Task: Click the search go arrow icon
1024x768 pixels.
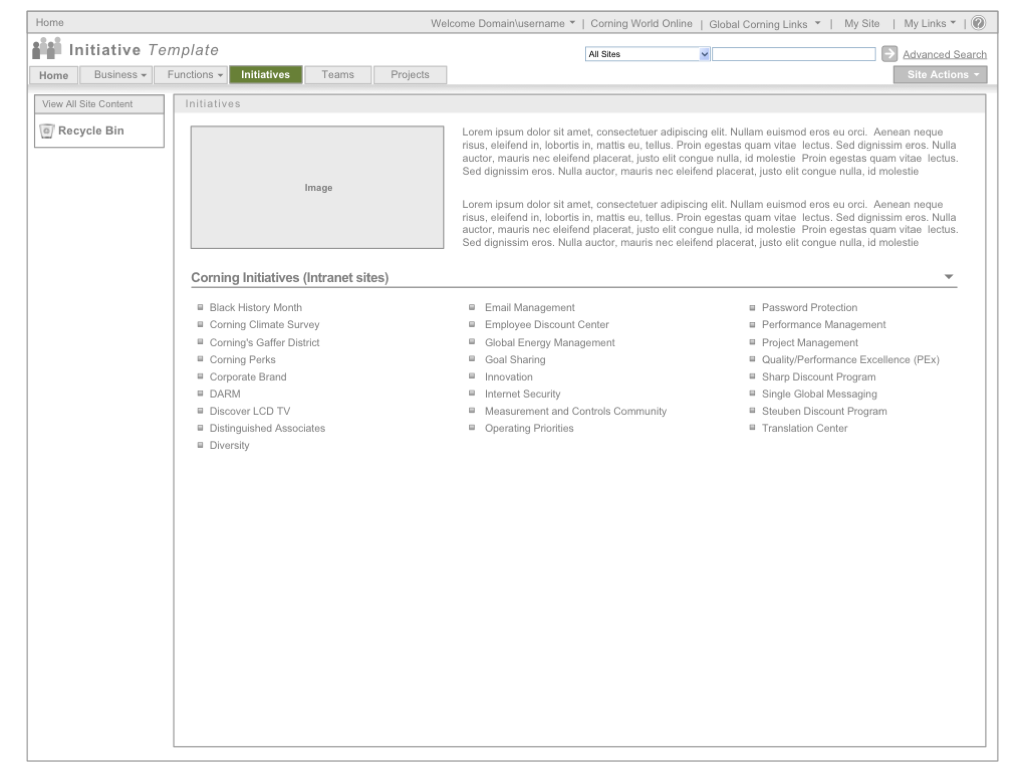Action: [889, 54]
